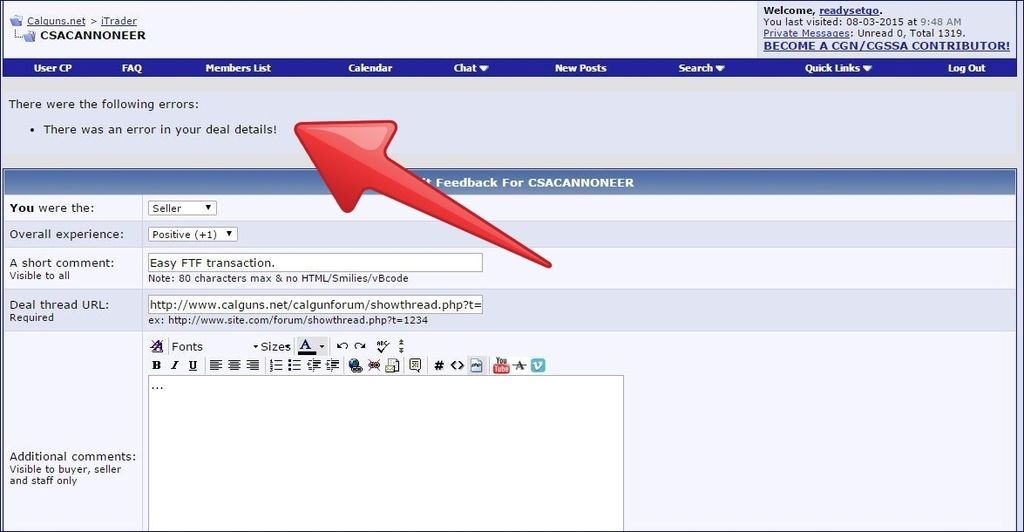Click the italic formatting icon
The height and width of the screenshot is (532, 1024).
[175, 366]
